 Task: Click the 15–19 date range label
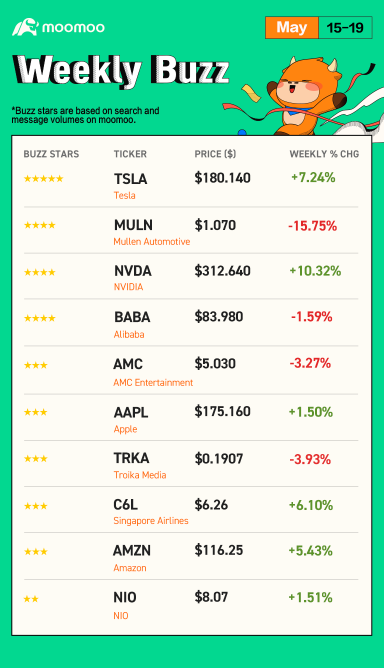pyautogui.click(x=345, y=28)
